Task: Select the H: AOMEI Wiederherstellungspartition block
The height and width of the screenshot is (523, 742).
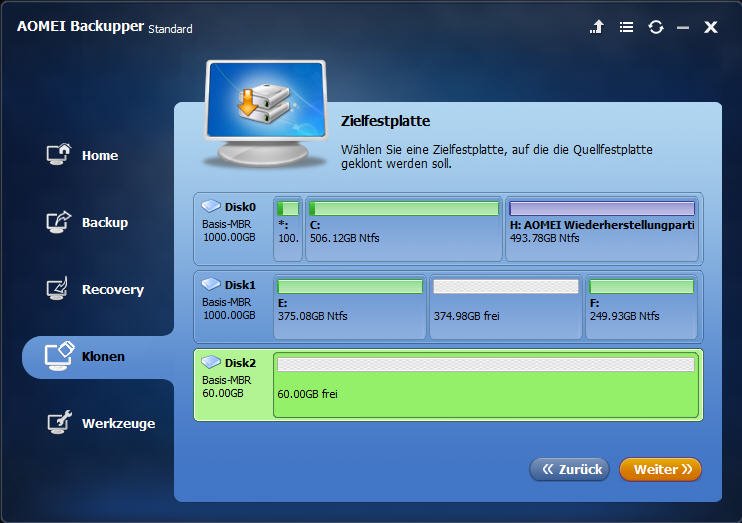Action: 602,229
